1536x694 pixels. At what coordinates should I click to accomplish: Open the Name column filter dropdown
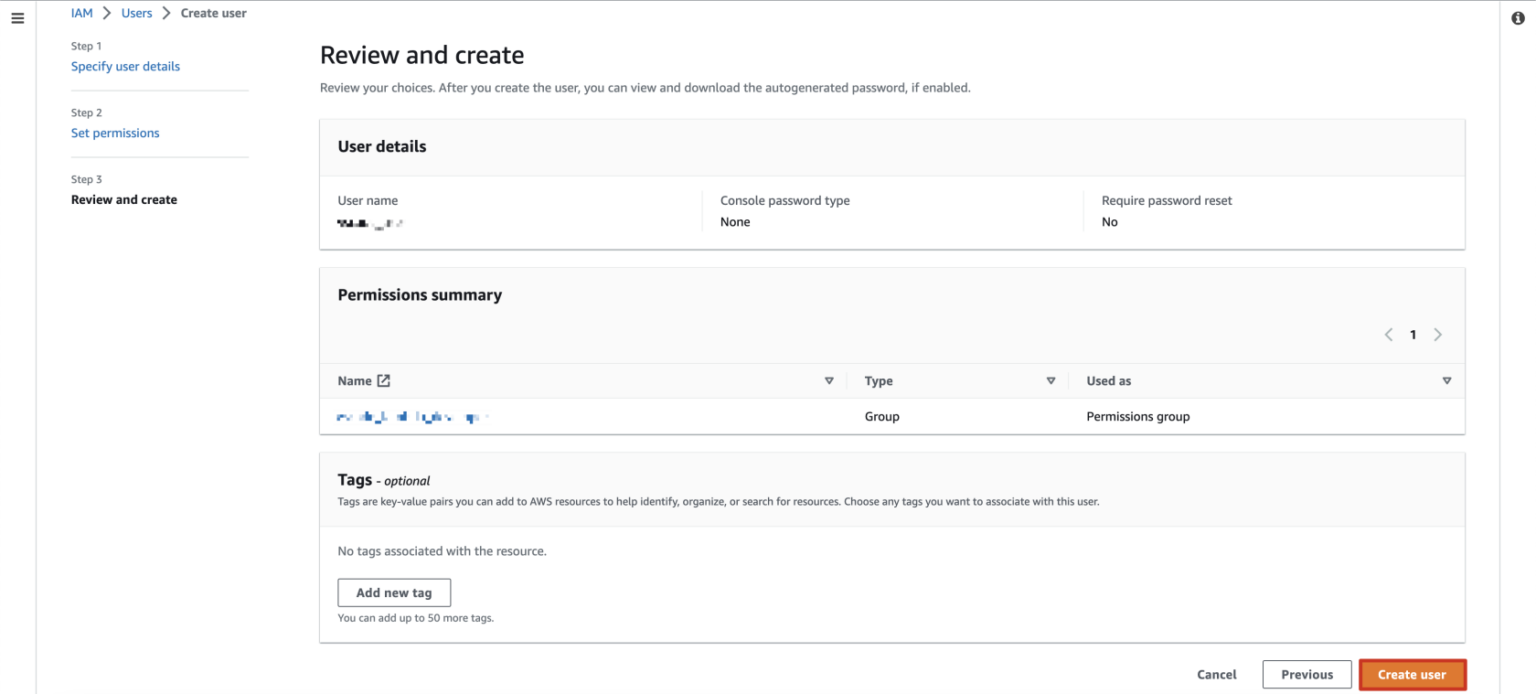click(x=829, y=380)
